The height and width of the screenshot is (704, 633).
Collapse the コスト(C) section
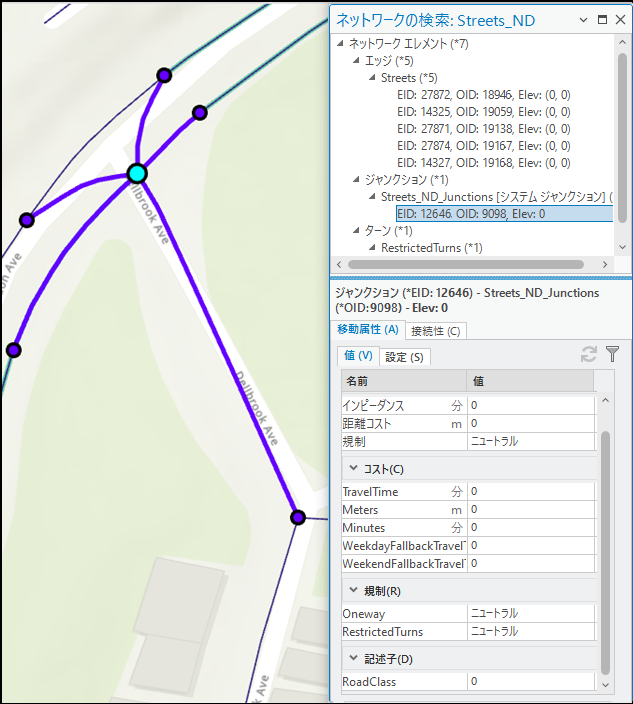point(353,469)
